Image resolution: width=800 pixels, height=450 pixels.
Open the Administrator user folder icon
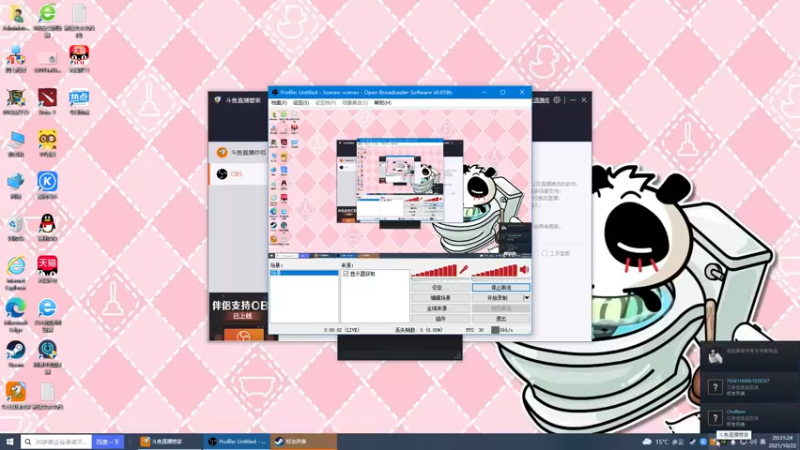(16, 17)
